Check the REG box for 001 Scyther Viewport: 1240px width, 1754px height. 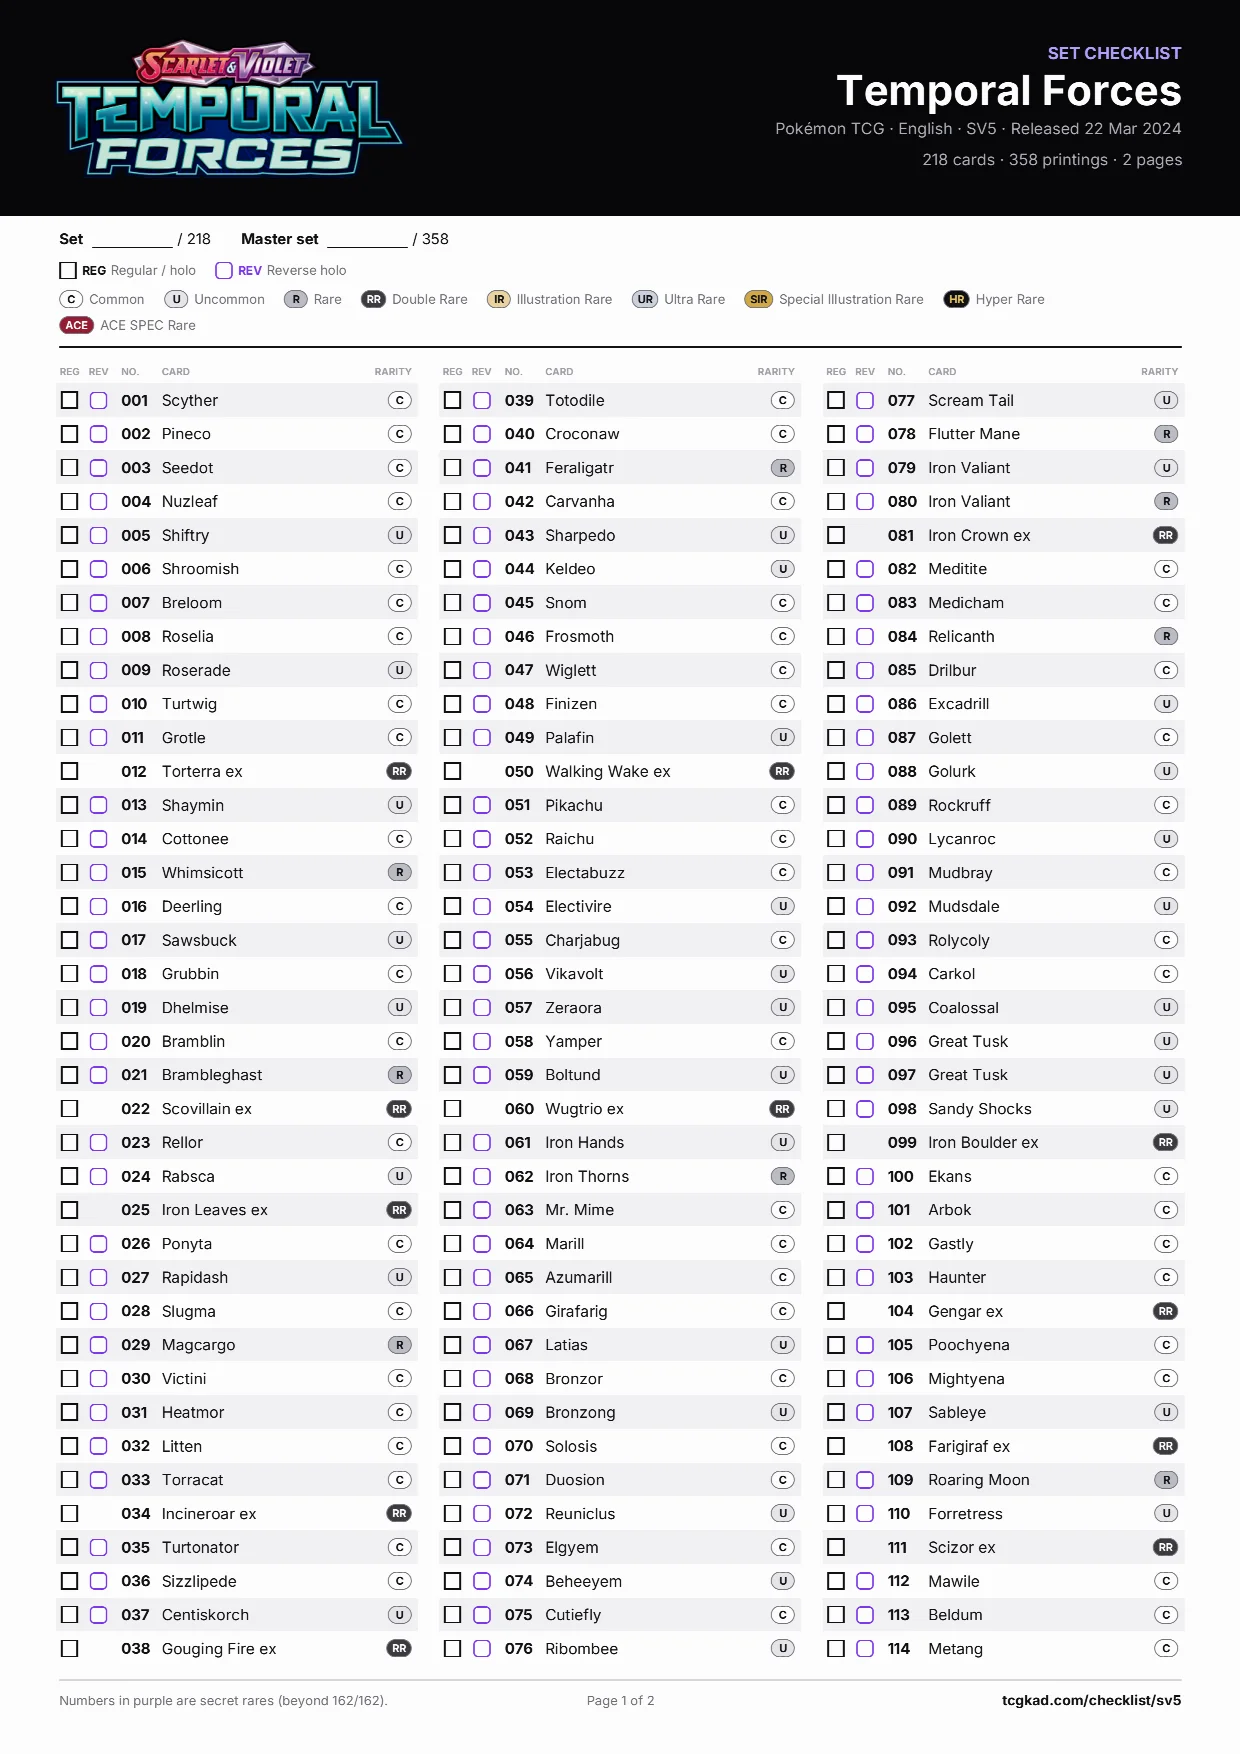69,400
